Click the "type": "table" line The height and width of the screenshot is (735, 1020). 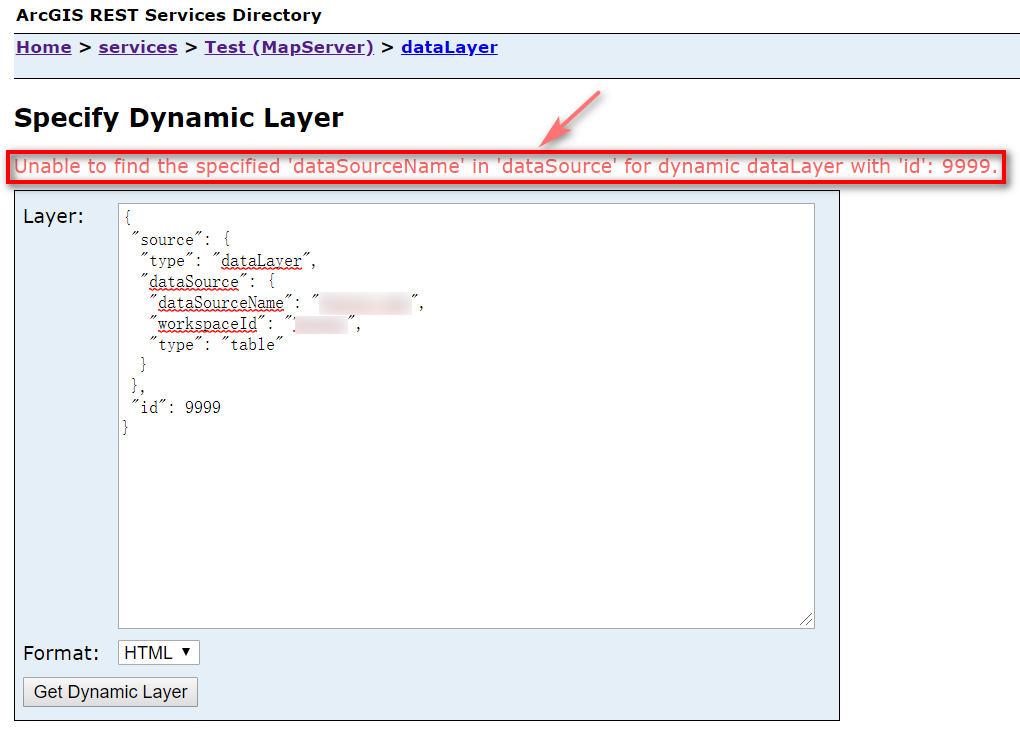click(x=216, y=344)
